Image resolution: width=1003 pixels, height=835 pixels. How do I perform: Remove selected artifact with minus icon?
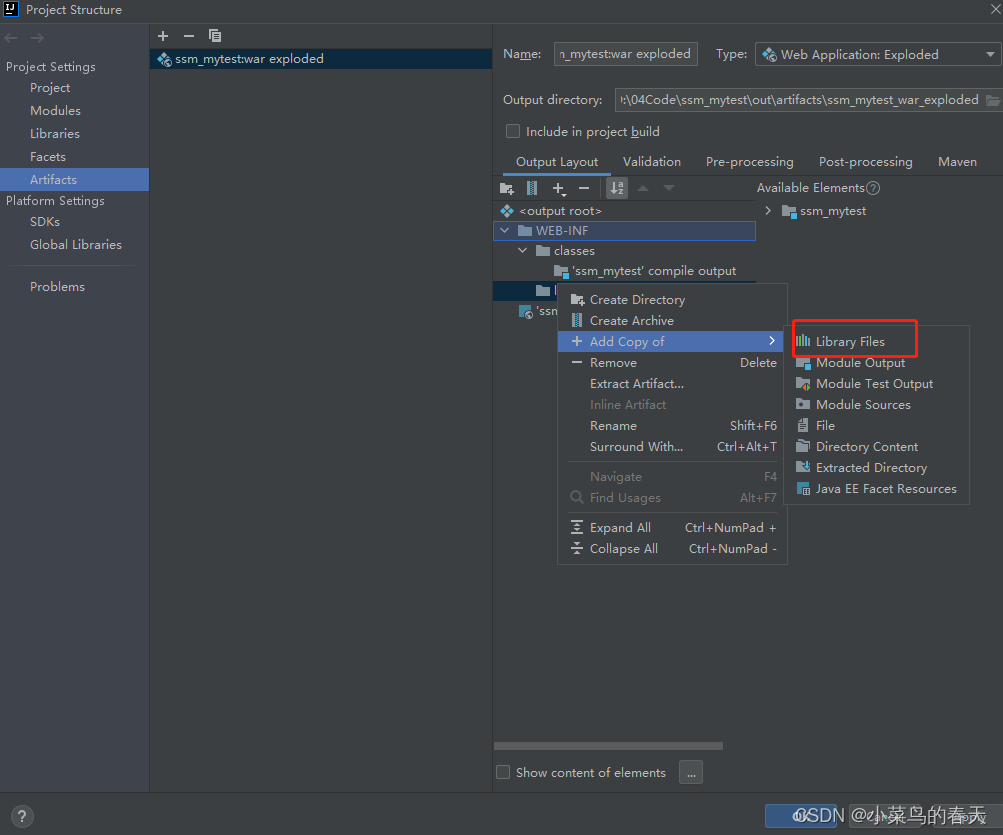point(189,36)
